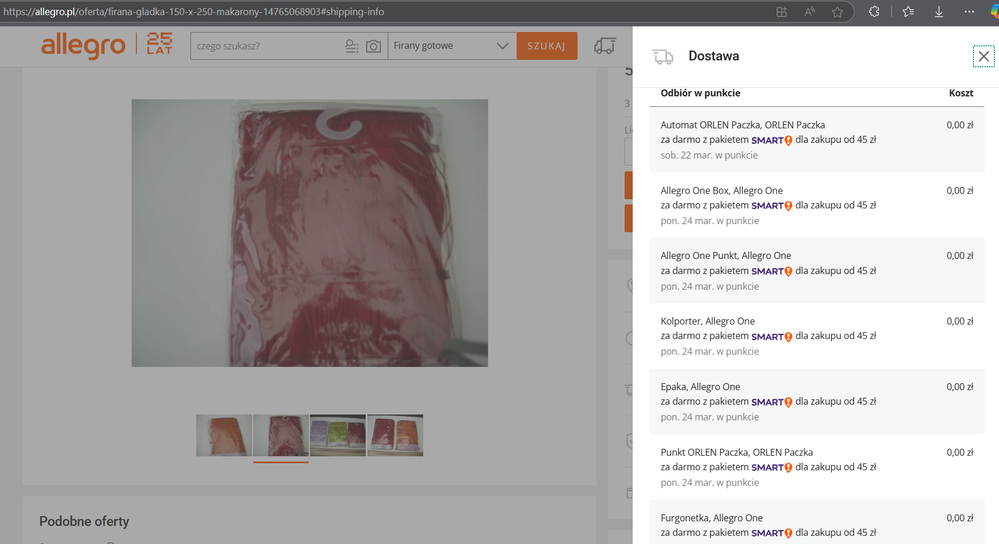This screenshot has height=544, width=999.
Task: Open browser Settings and more menu
Action: click(969, 12)
